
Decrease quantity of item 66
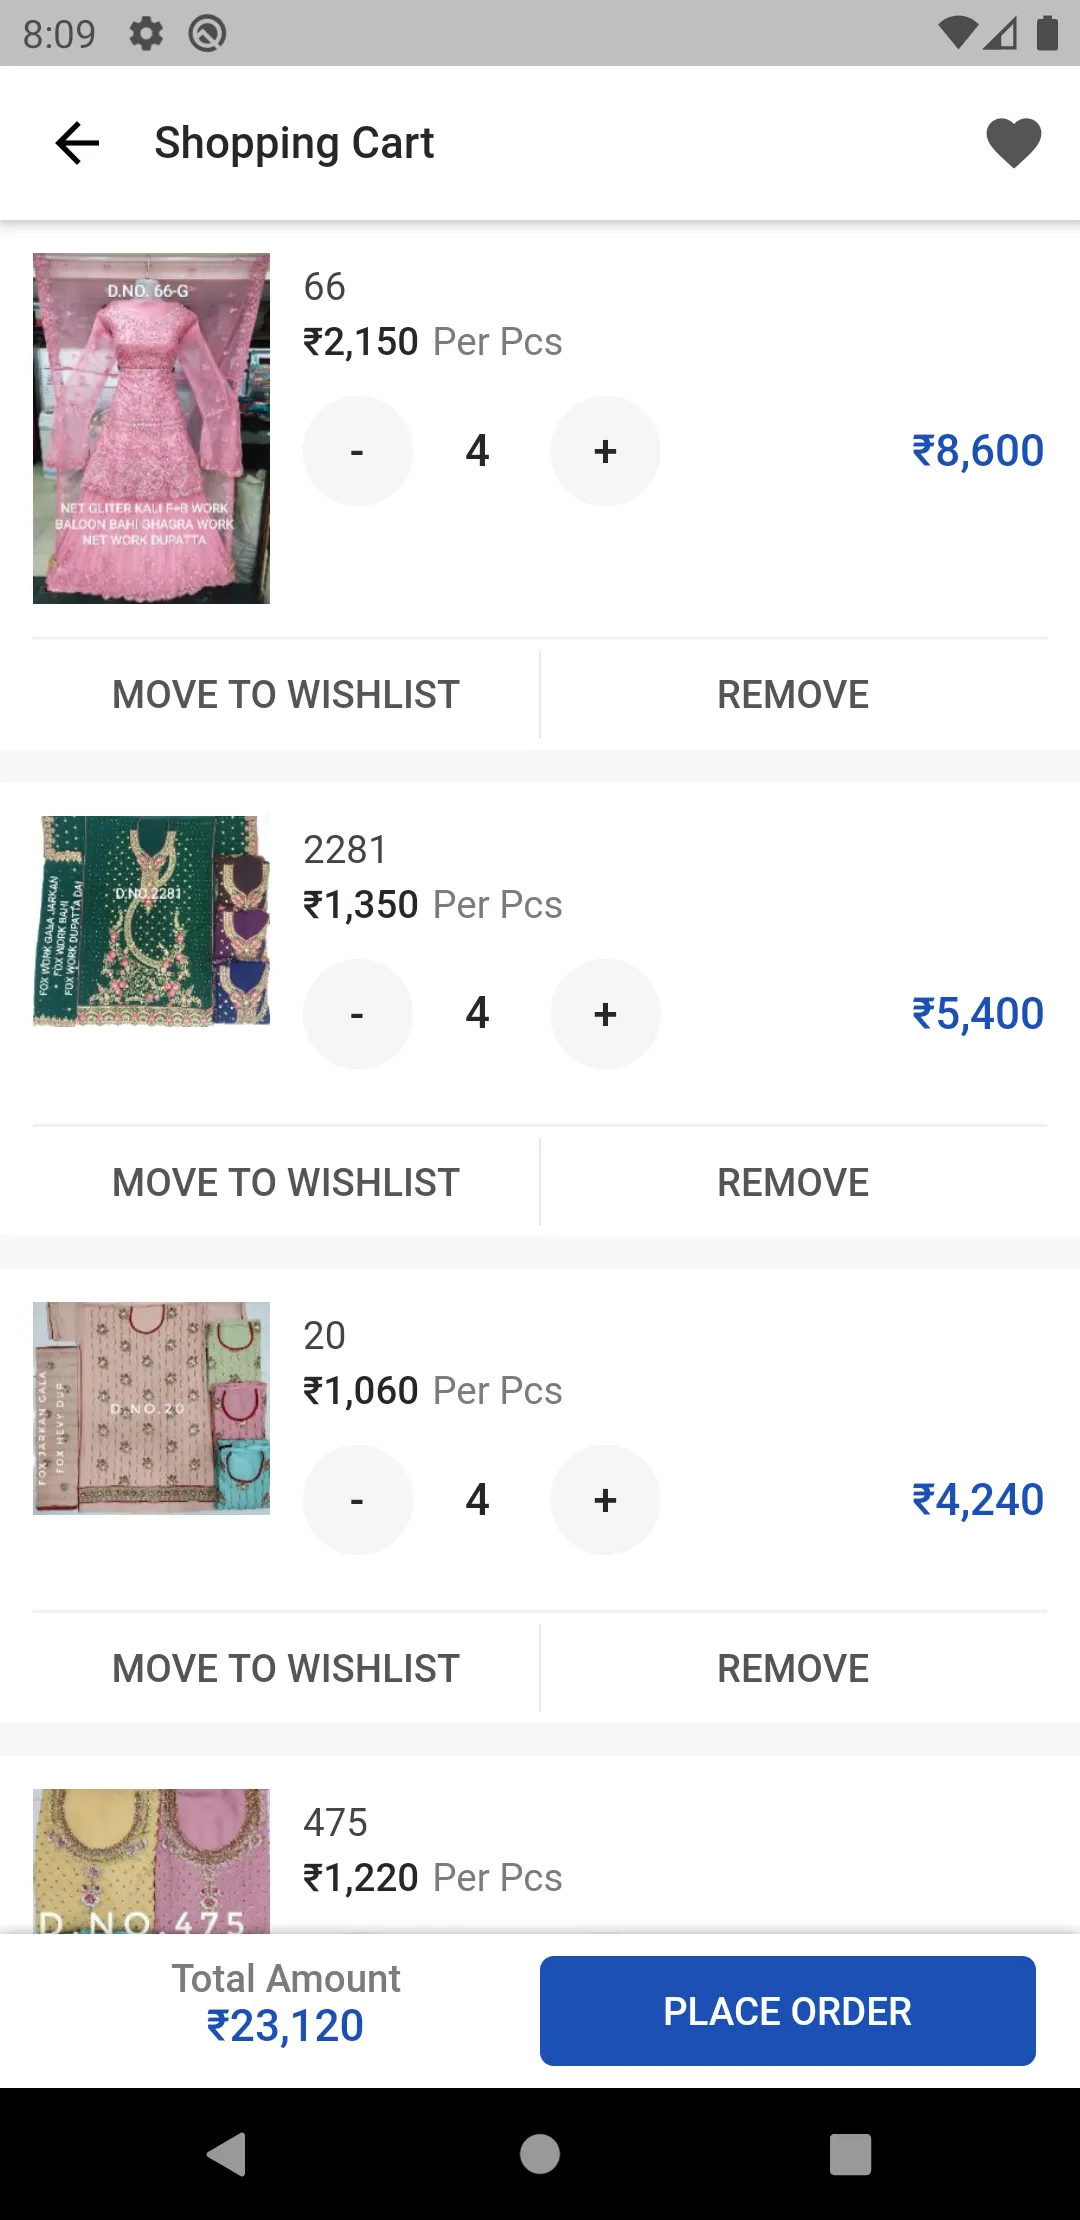click(357, 451)
